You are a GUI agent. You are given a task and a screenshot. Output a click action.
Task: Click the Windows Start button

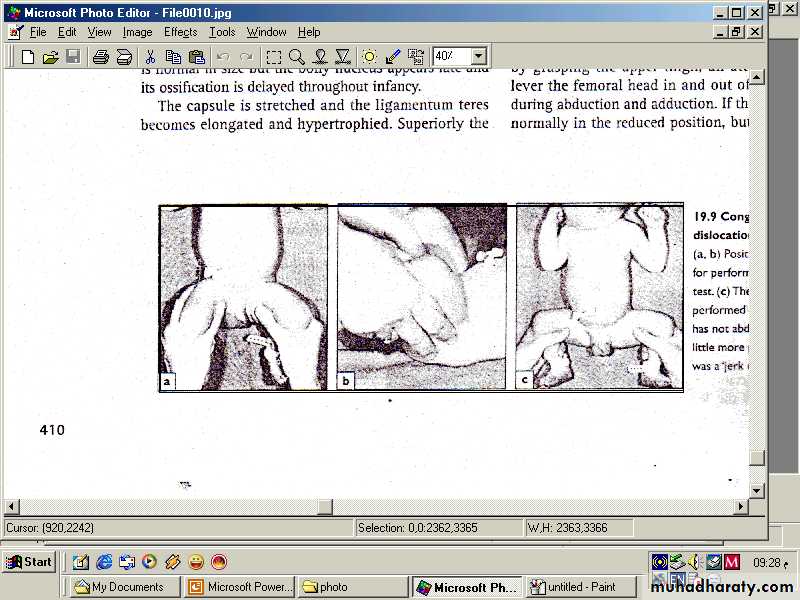(28, 562)
